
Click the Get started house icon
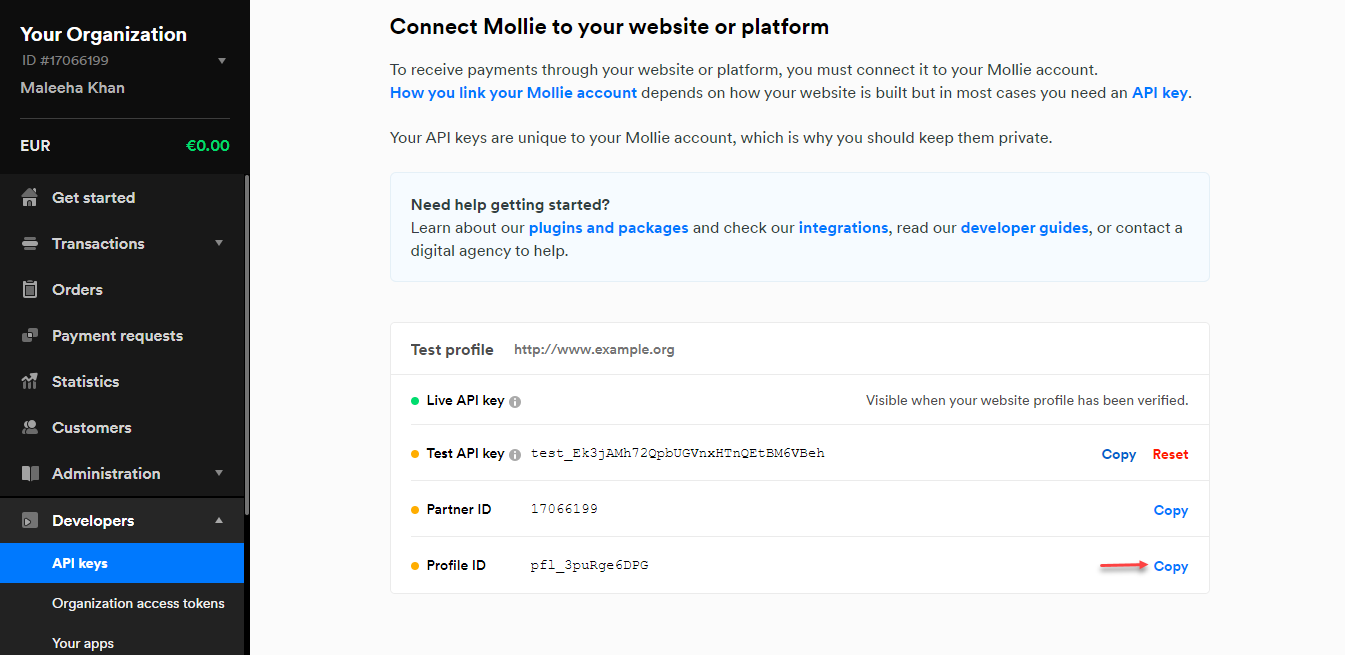point(30,197)
